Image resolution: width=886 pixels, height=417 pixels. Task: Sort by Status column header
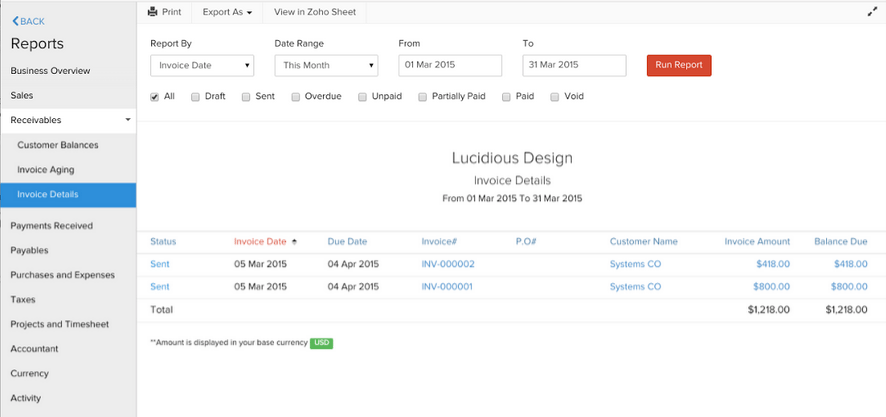tap(163, 242)
